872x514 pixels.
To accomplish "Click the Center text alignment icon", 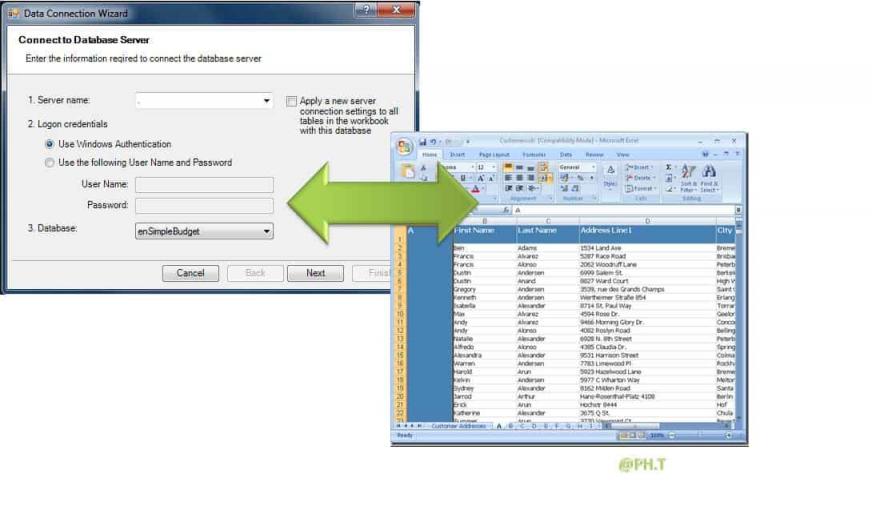I will click(519, 178).
